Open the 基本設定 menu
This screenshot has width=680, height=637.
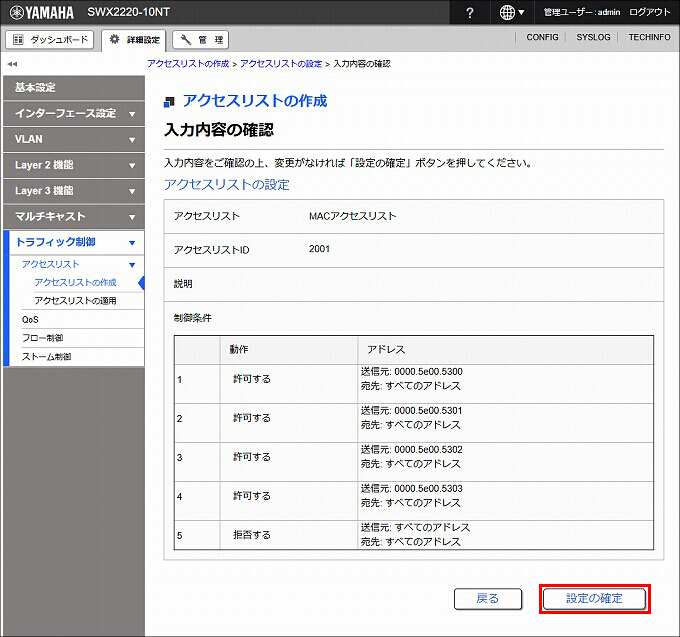coord(74,88)
